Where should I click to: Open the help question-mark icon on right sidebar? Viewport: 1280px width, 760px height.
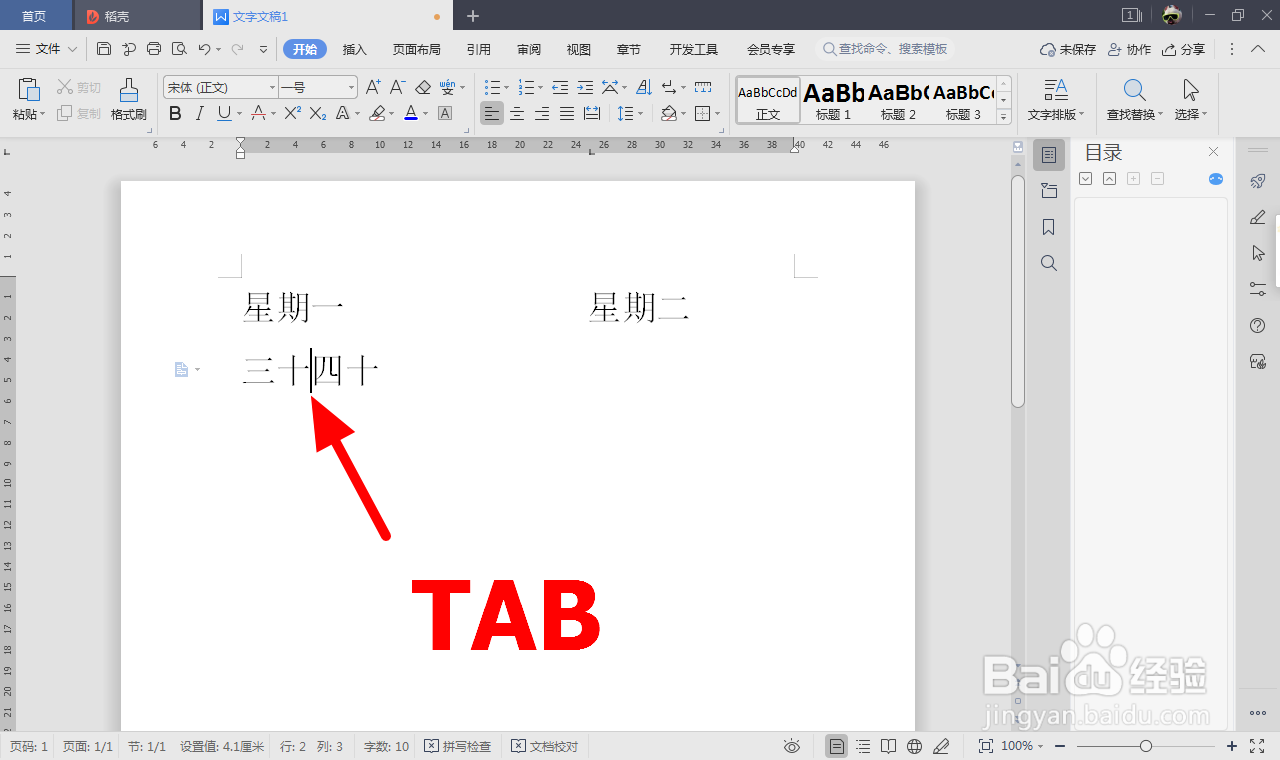point(1257,325)
